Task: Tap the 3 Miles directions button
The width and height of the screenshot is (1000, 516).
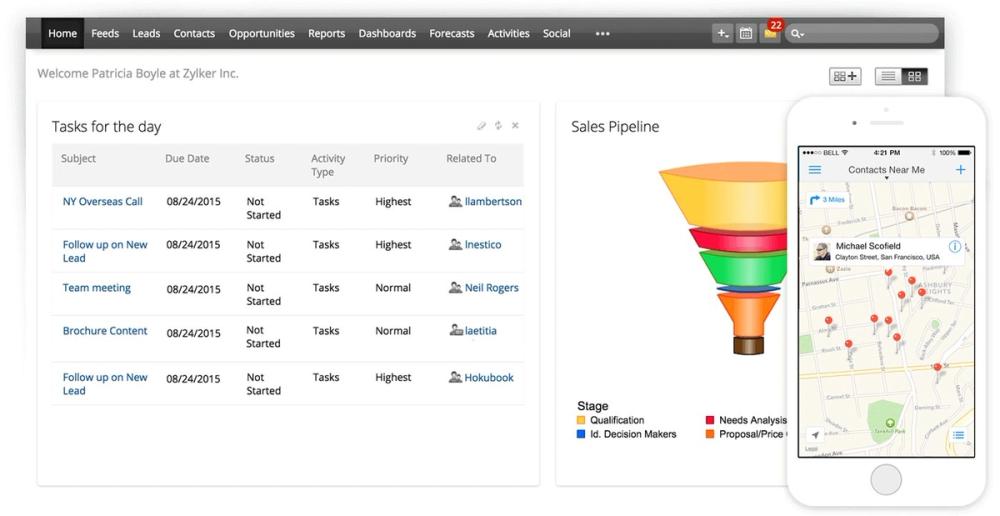Action: (827, 200)
